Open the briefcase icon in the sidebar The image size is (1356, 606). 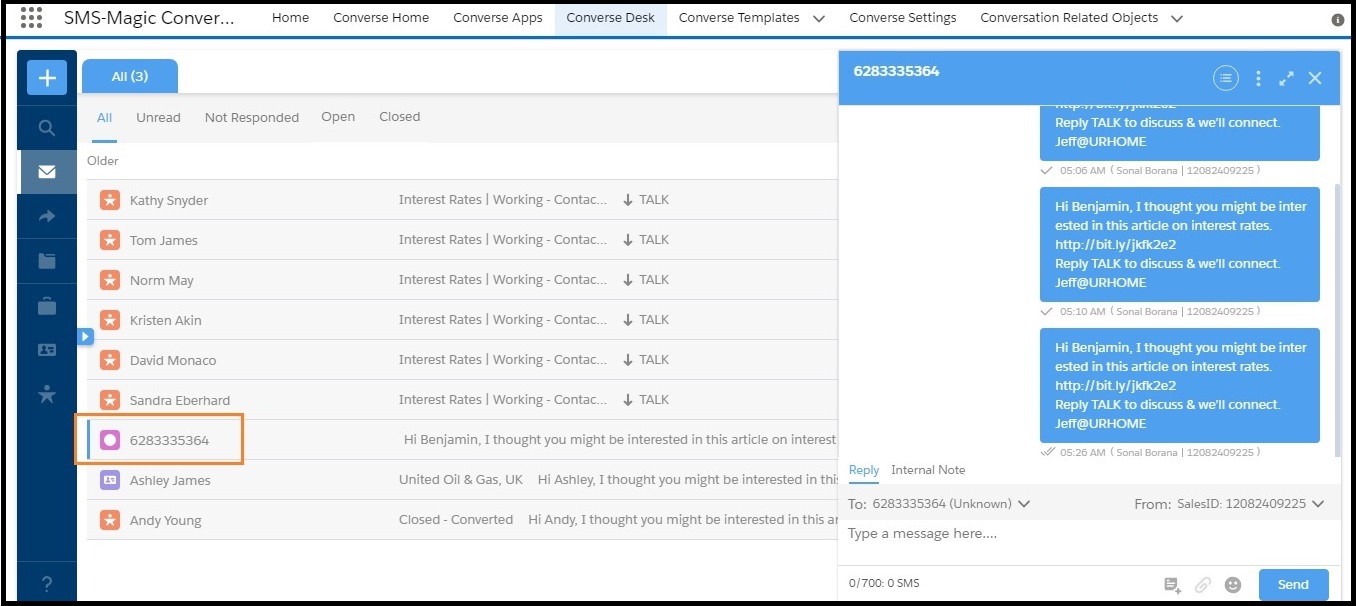[47, 306]
